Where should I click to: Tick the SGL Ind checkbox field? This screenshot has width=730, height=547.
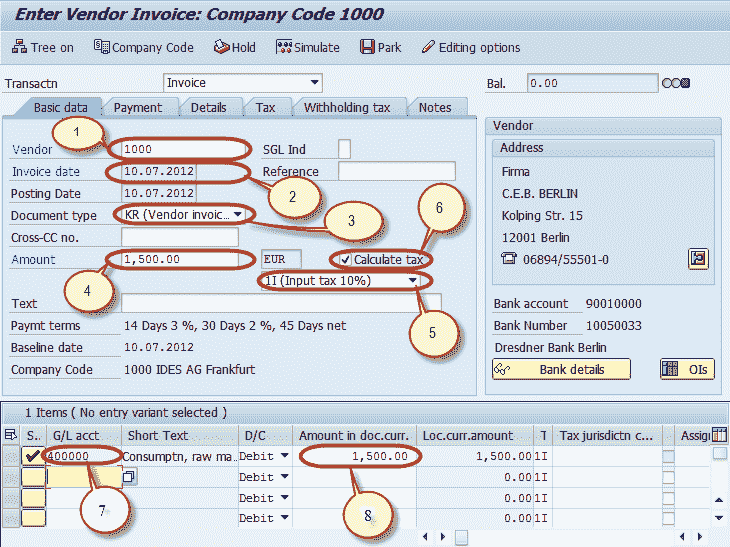pos(345,149)
